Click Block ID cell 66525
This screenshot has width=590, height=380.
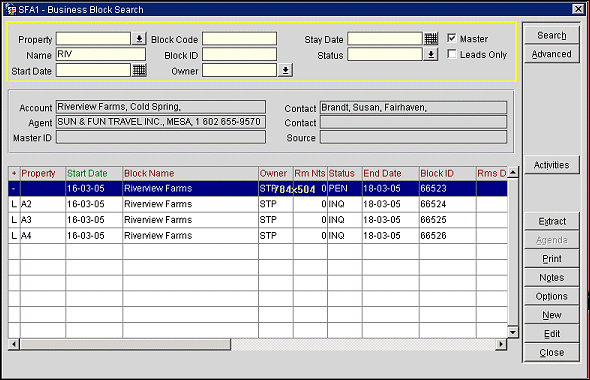tap(448, 220)
